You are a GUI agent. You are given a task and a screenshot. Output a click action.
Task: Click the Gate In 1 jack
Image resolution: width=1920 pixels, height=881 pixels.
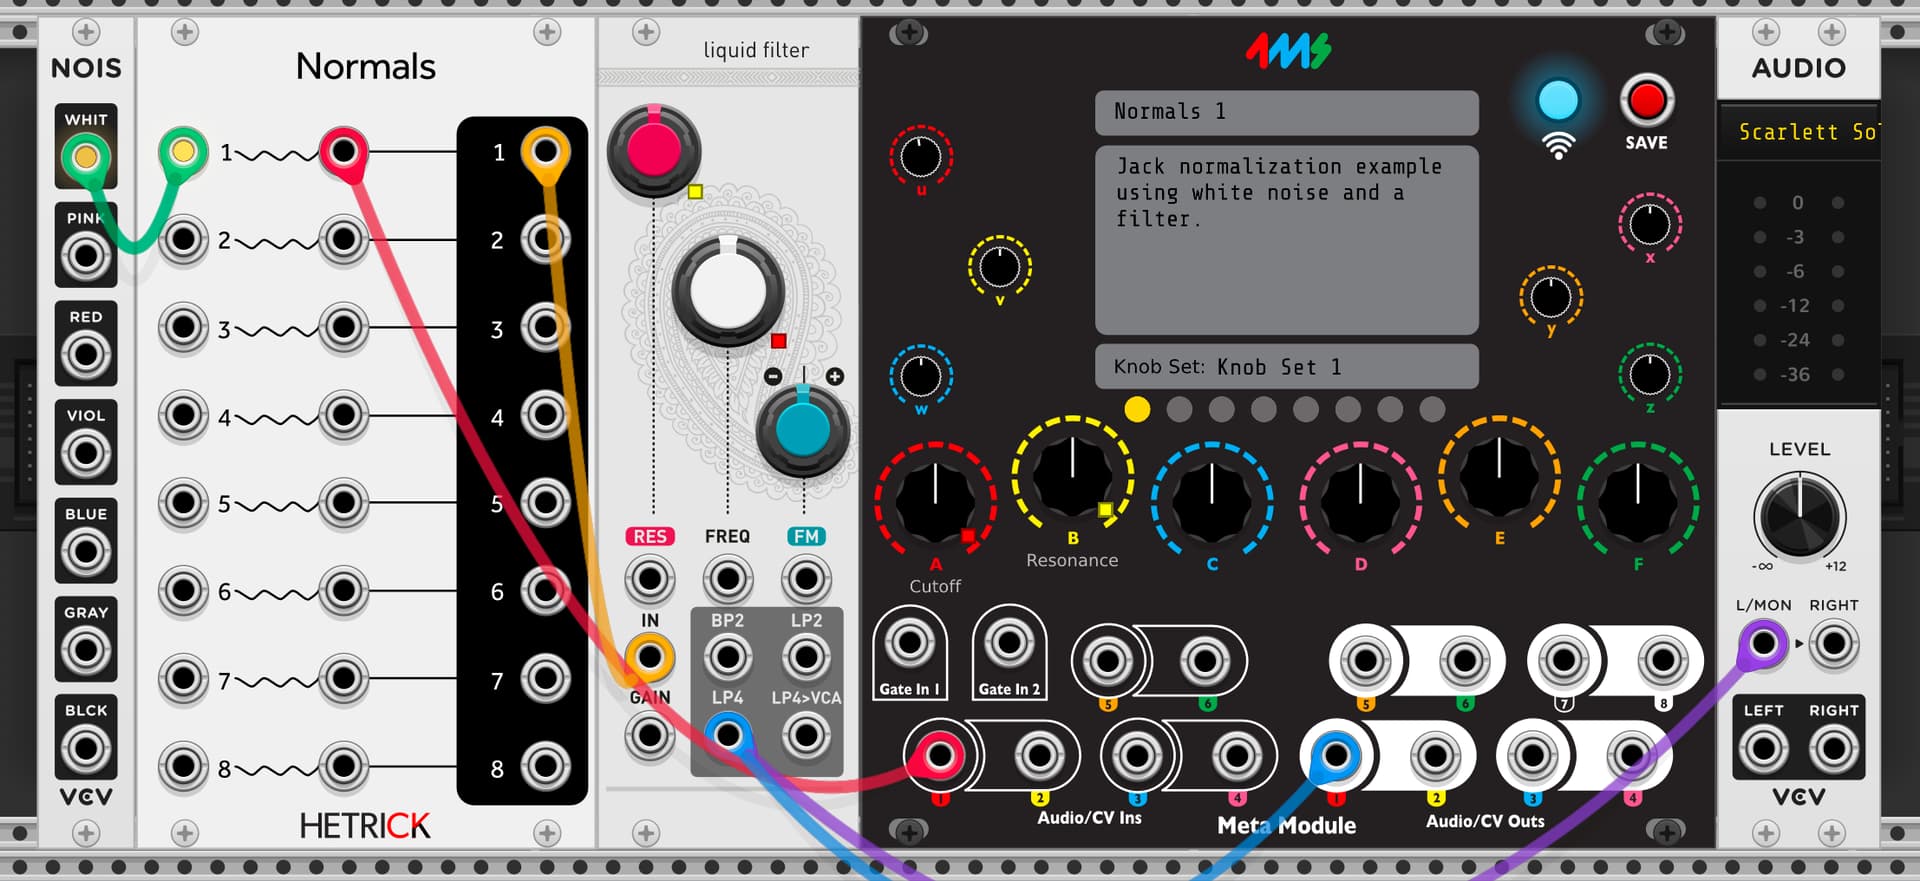909,644
